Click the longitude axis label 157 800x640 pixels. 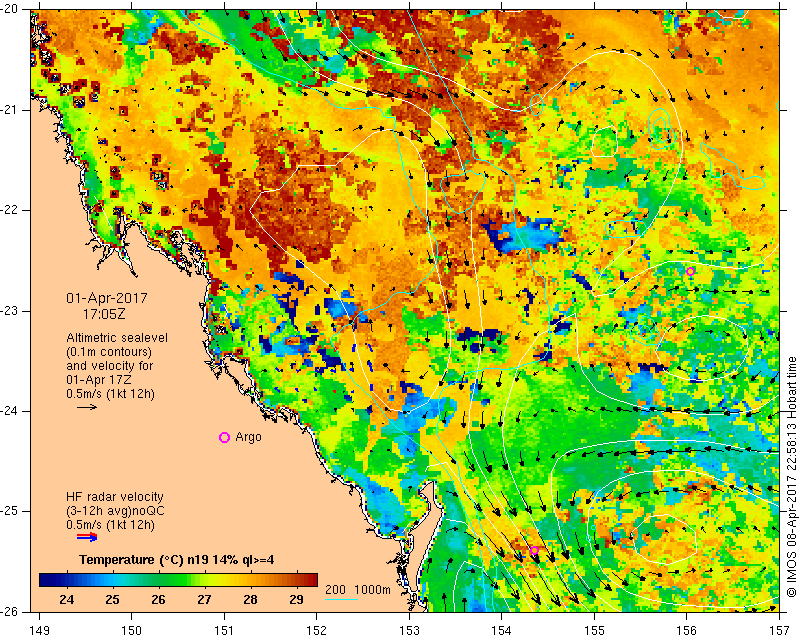[x=780, y=630]
